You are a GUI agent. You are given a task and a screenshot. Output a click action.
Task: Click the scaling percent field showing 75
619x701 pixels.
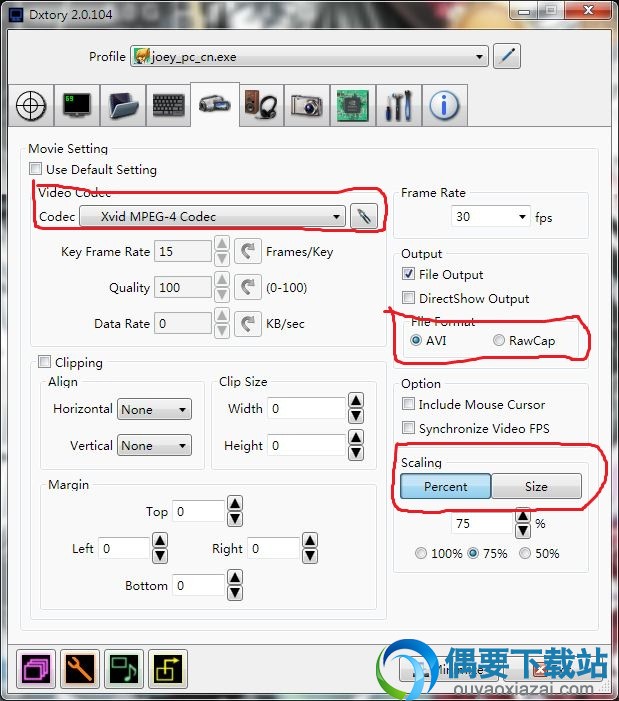tap(482, 524)
